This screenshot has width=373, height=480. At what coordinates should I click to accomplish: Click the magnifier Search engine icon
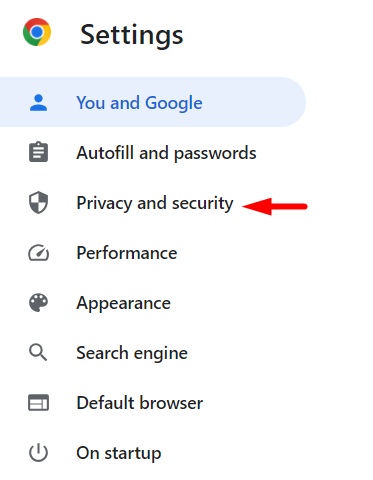pyautogui.click(x=38, y=353)
